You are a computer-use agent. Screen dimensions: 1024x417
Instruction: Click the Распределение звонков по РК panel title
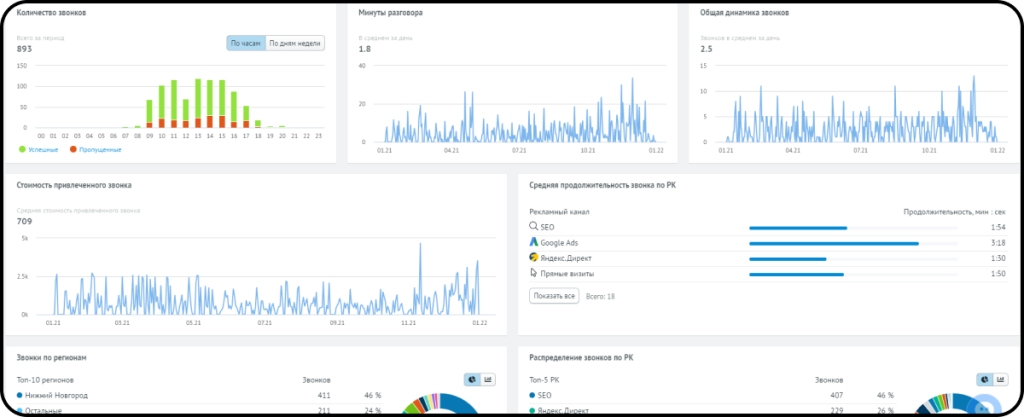pos(581,358)
